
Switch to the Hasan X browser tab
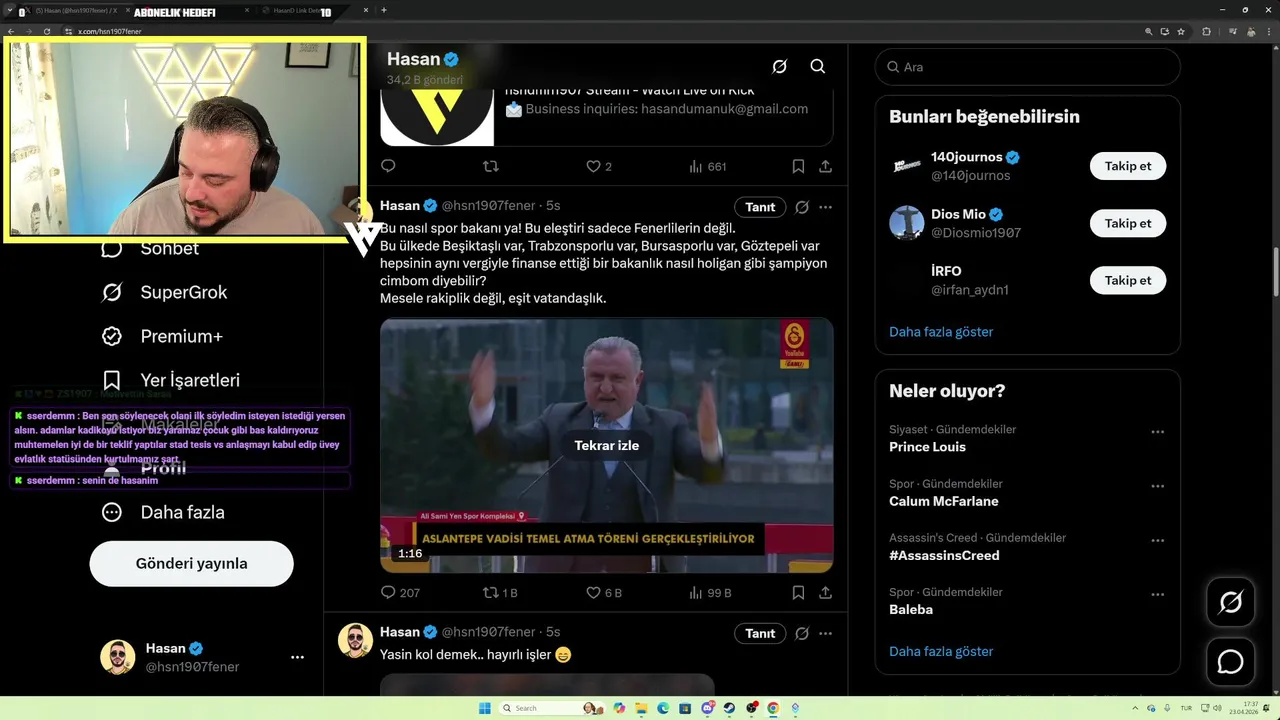coord(75,10)
